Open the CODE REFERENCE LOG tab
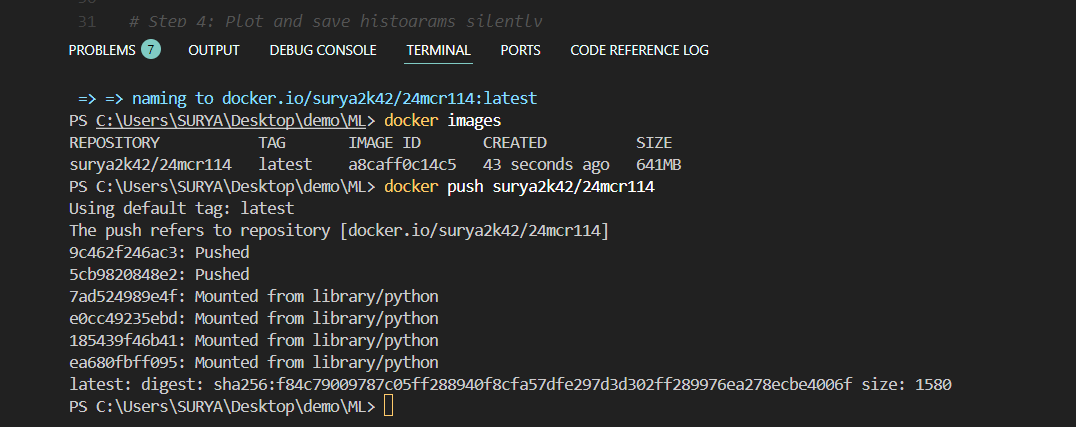The width and height of the screenshot is (1076, 427). click(x=640, y=50)
